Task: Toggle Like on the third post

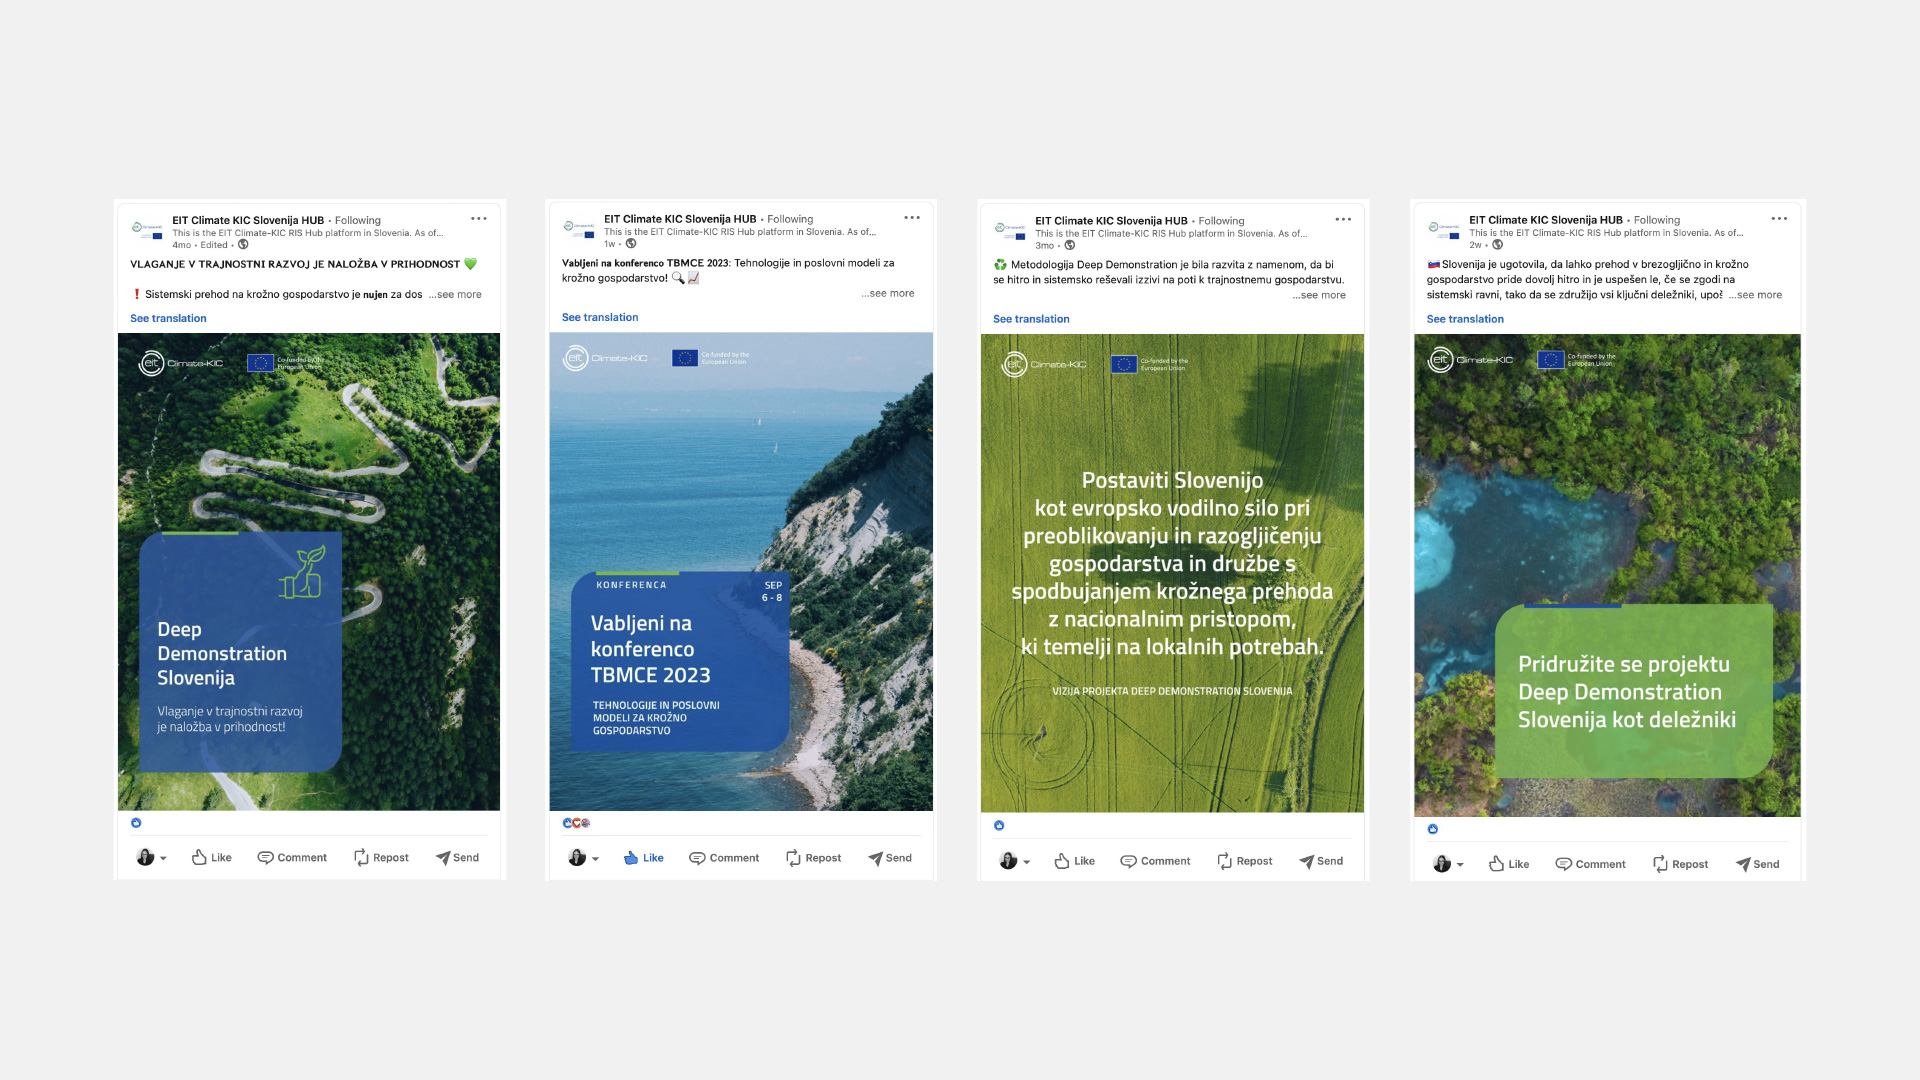Action: point(1074,861)
